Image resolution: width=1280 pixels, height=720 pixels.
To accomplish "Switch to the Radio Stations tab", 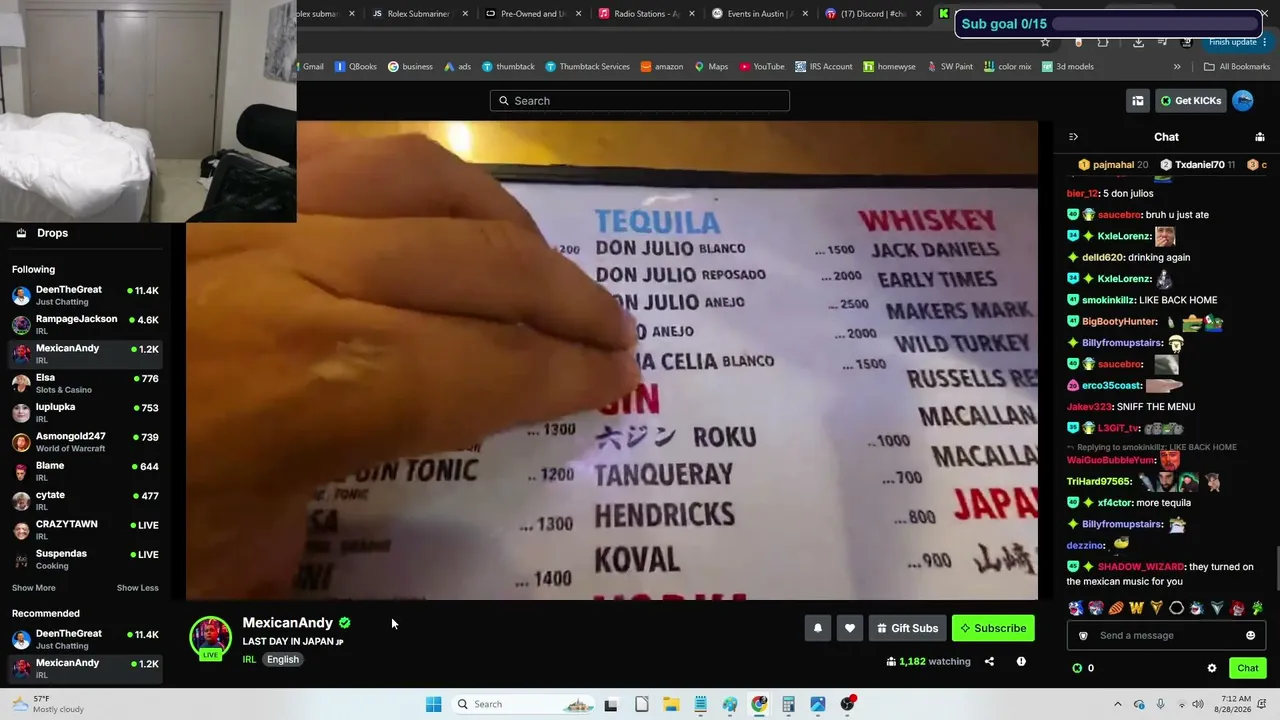I will [x=647, y=14].
